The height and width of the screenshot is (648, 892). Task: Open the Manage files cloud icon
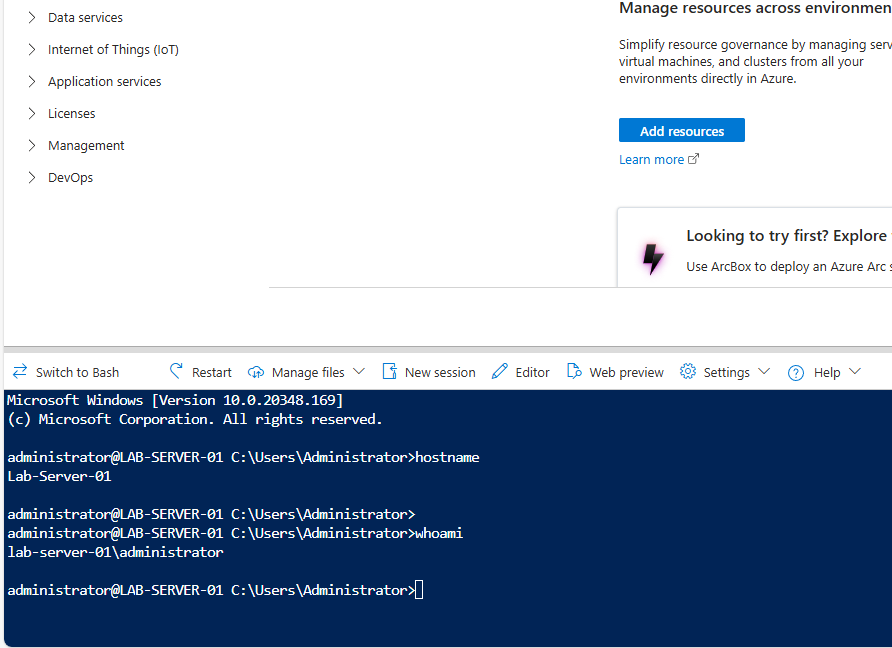tap(256, 371)
